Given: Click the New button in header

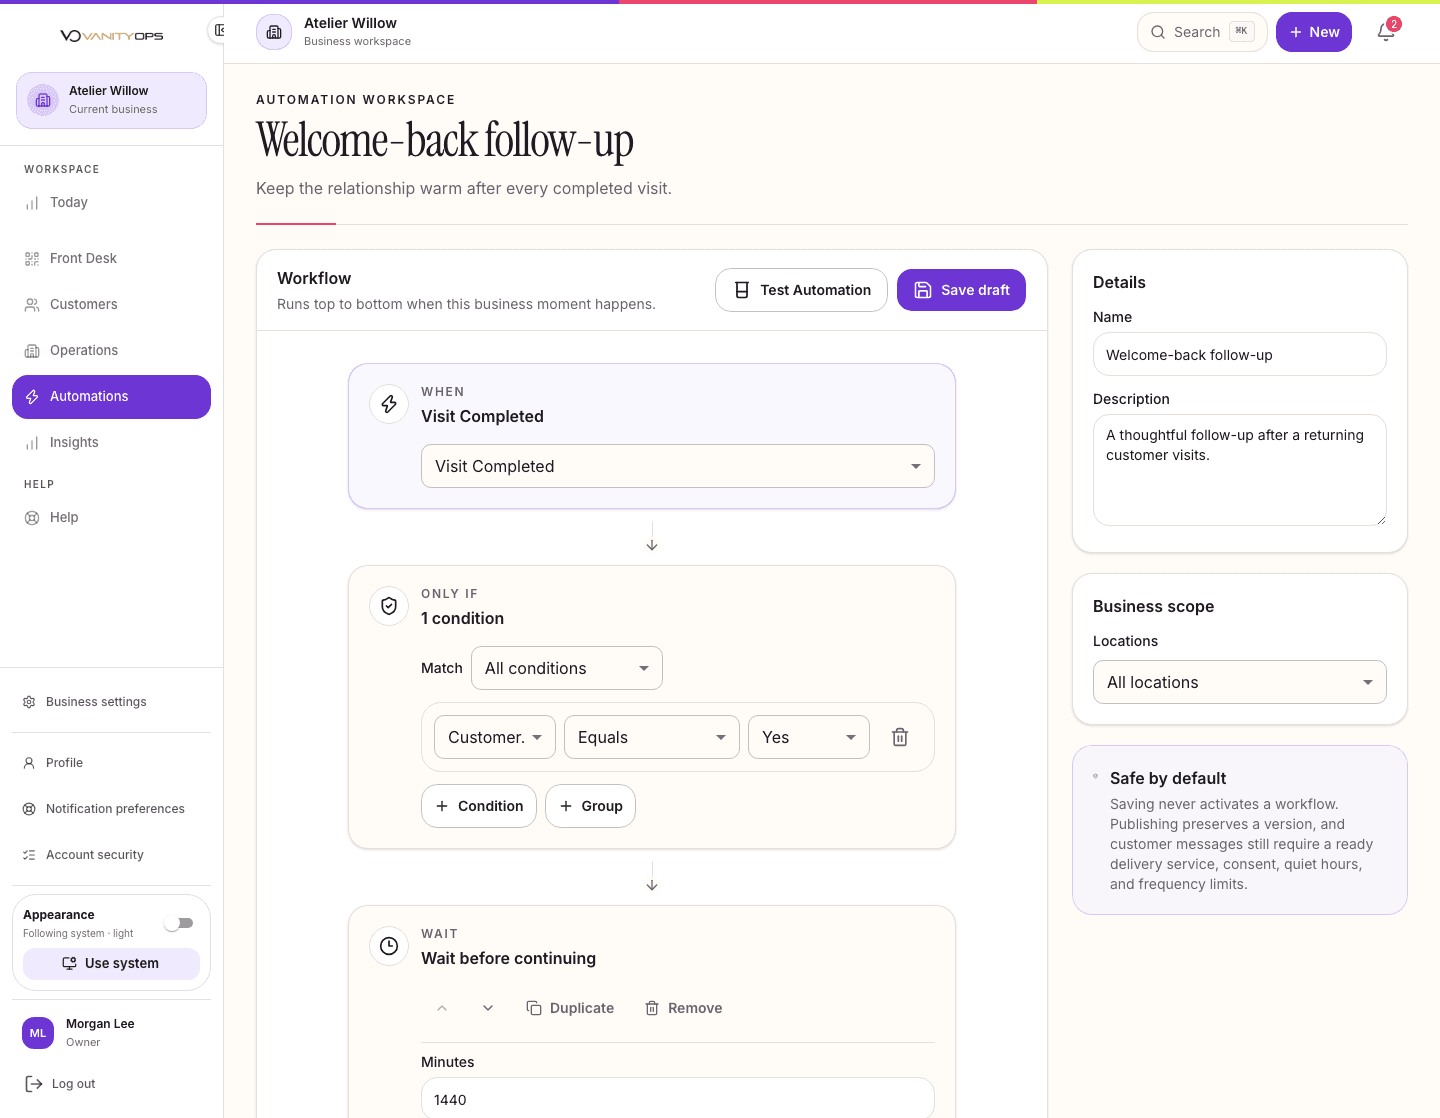Looking at the screenshot, I should [x=1314, y=32].
